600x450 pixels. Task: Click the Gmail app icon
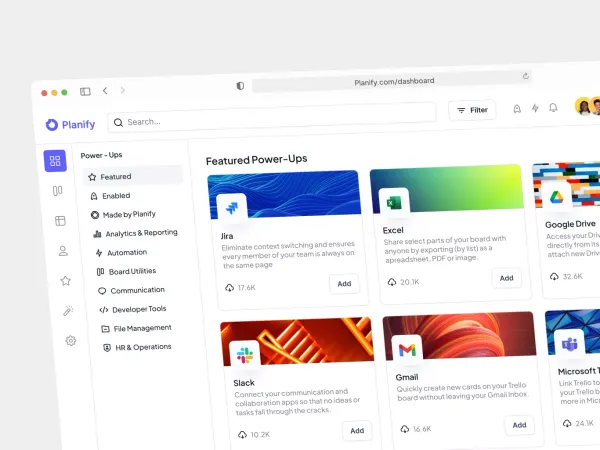coord(407,350)
